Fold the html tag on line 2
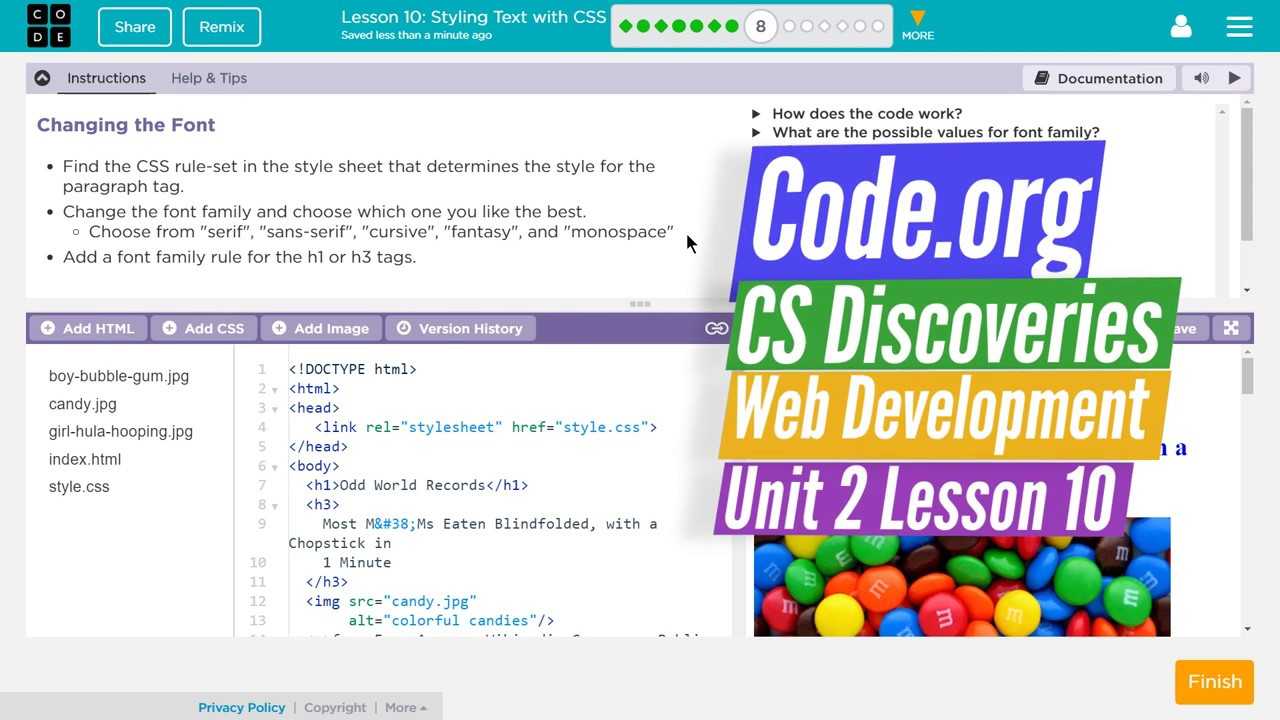The image size is (1280, 720). 275,389
